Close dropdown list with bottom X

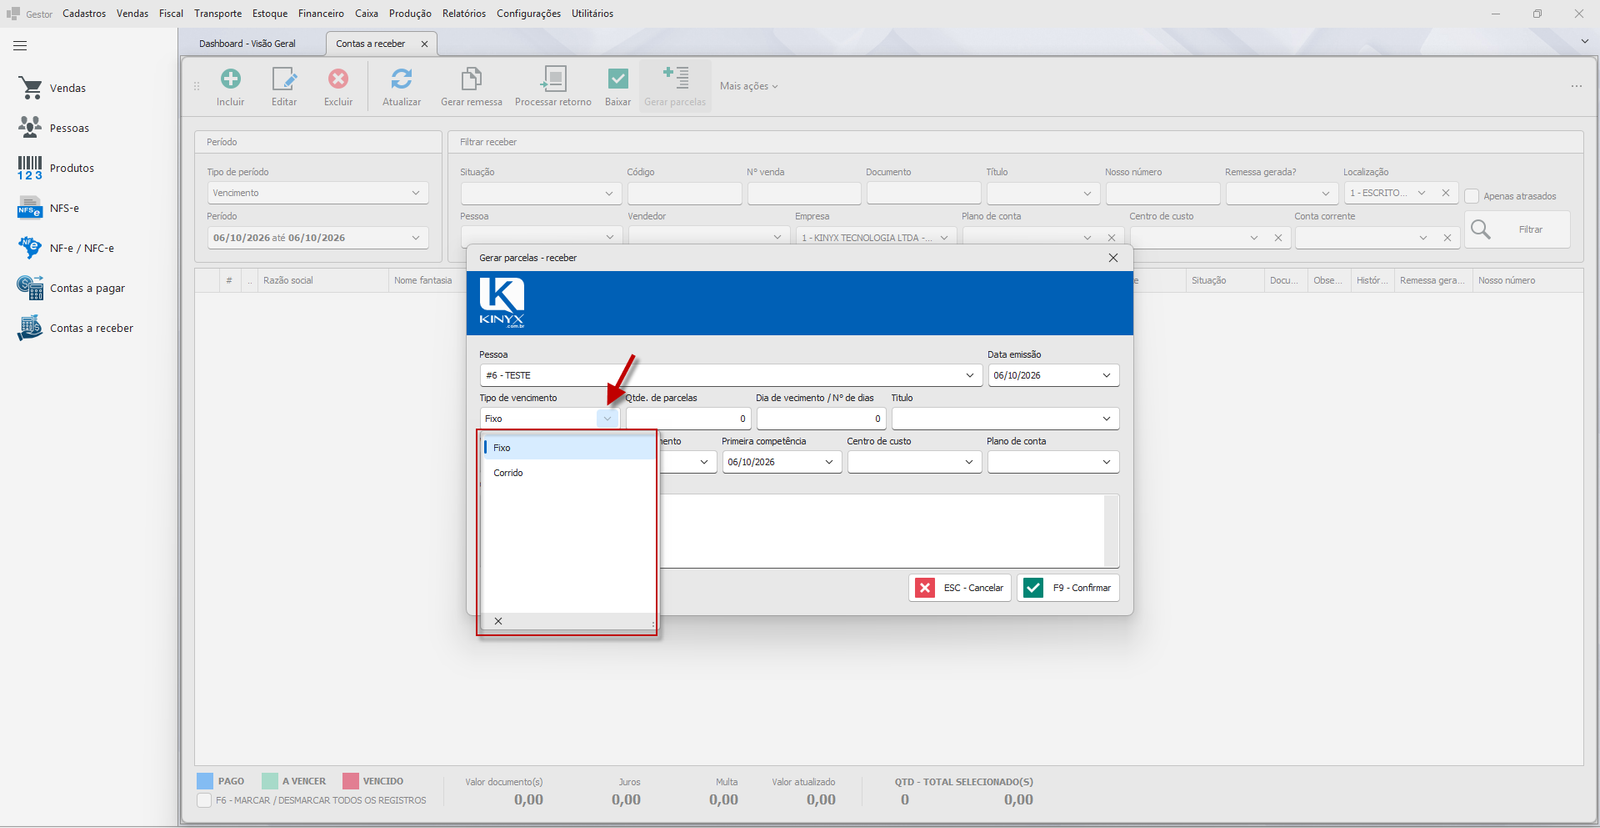498,622
